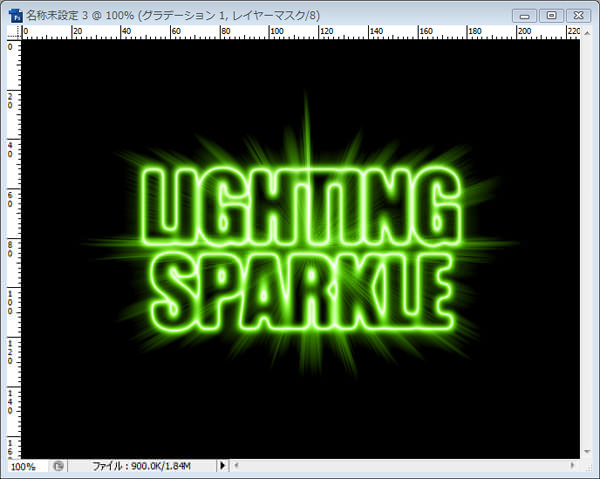Click the 100% zoom percentage field
Viewport: 600px width, 479px height.
(26, 466)
